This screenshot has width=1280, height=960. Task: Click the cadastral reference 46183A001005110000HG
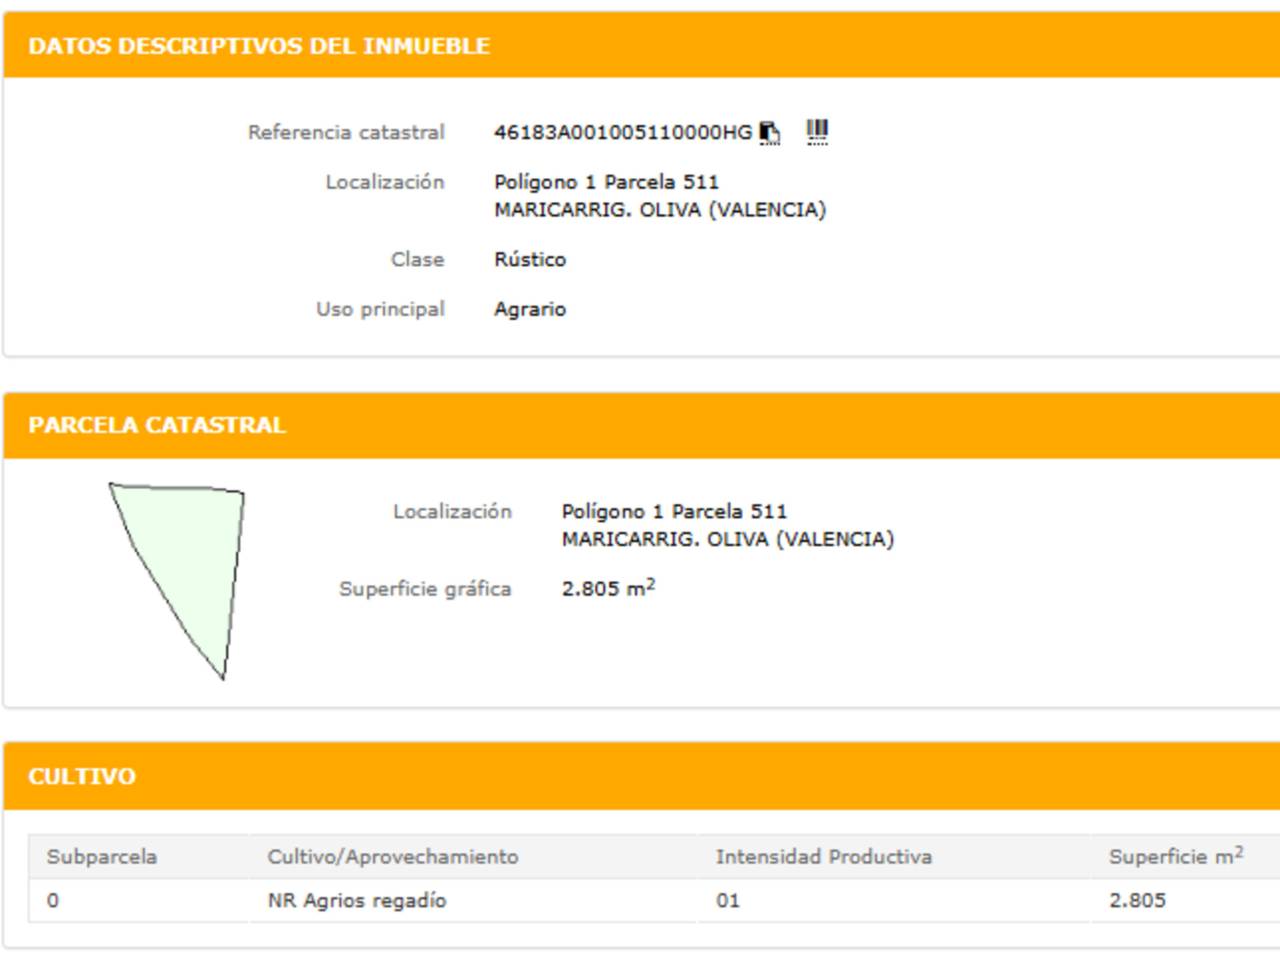[622, 132]
